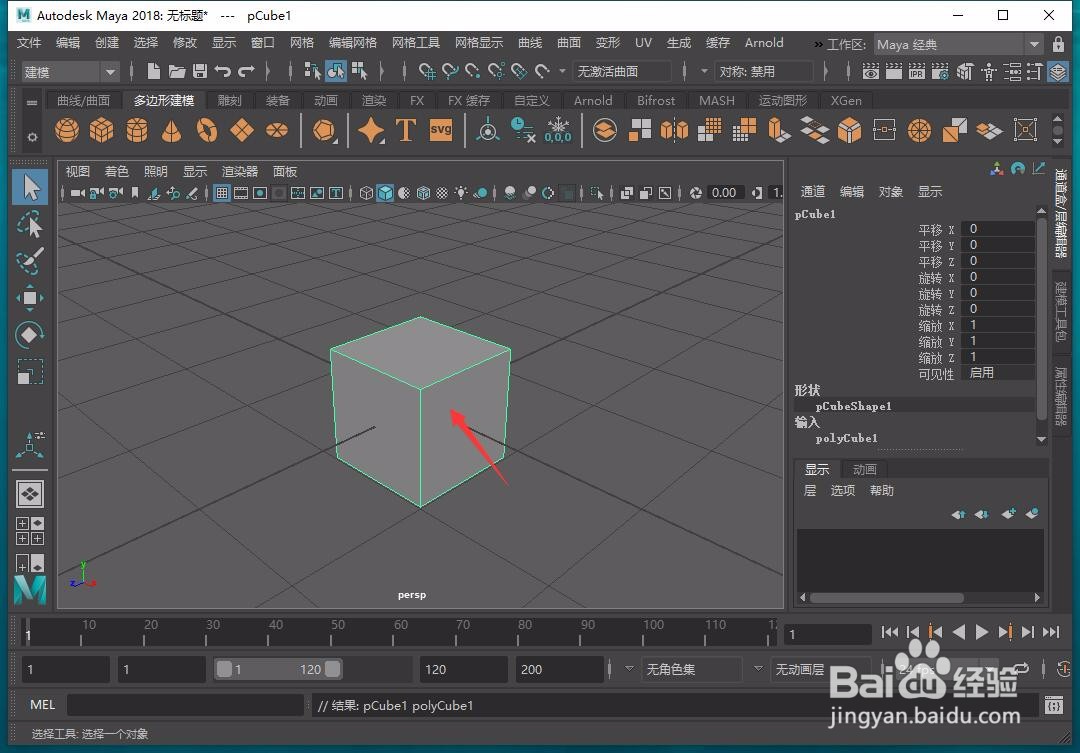Switch to 动画 tab in layer editor

click(864, 469)
